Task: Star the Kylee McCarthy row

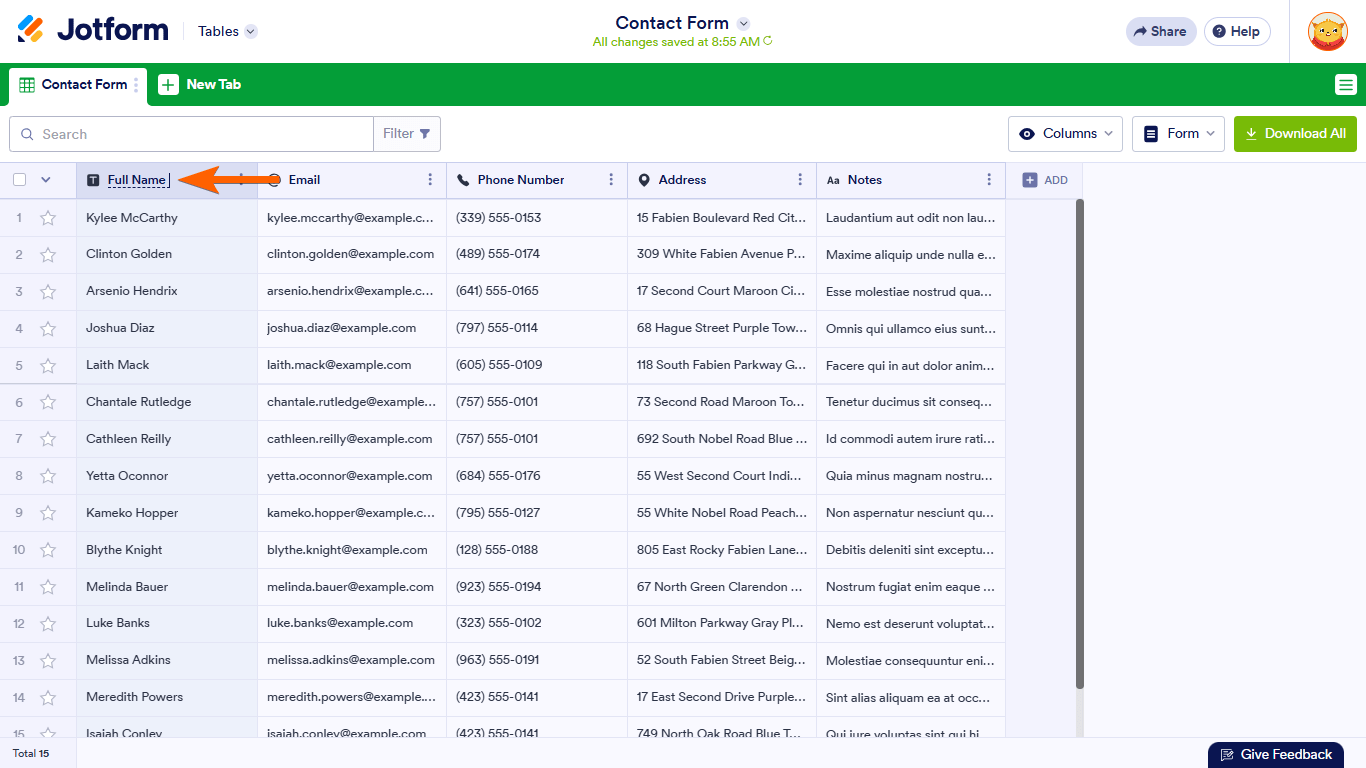Action: 48,218
